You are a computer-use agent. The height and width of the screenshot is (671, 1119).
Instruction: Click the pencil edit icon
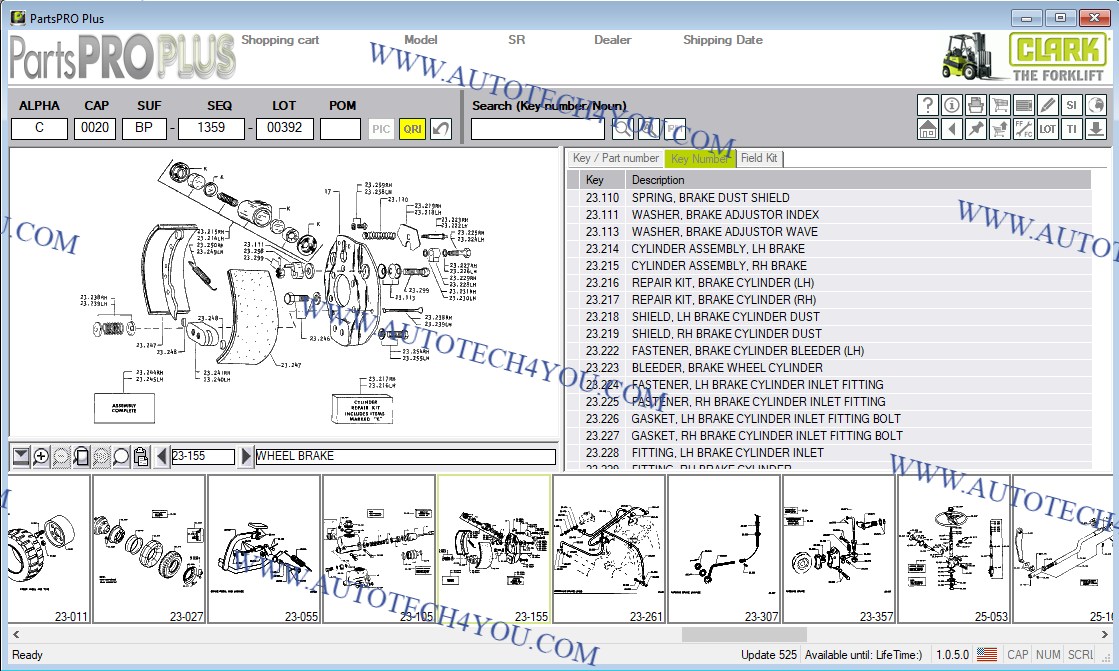pyautogui.click(x=1047, y=105)
